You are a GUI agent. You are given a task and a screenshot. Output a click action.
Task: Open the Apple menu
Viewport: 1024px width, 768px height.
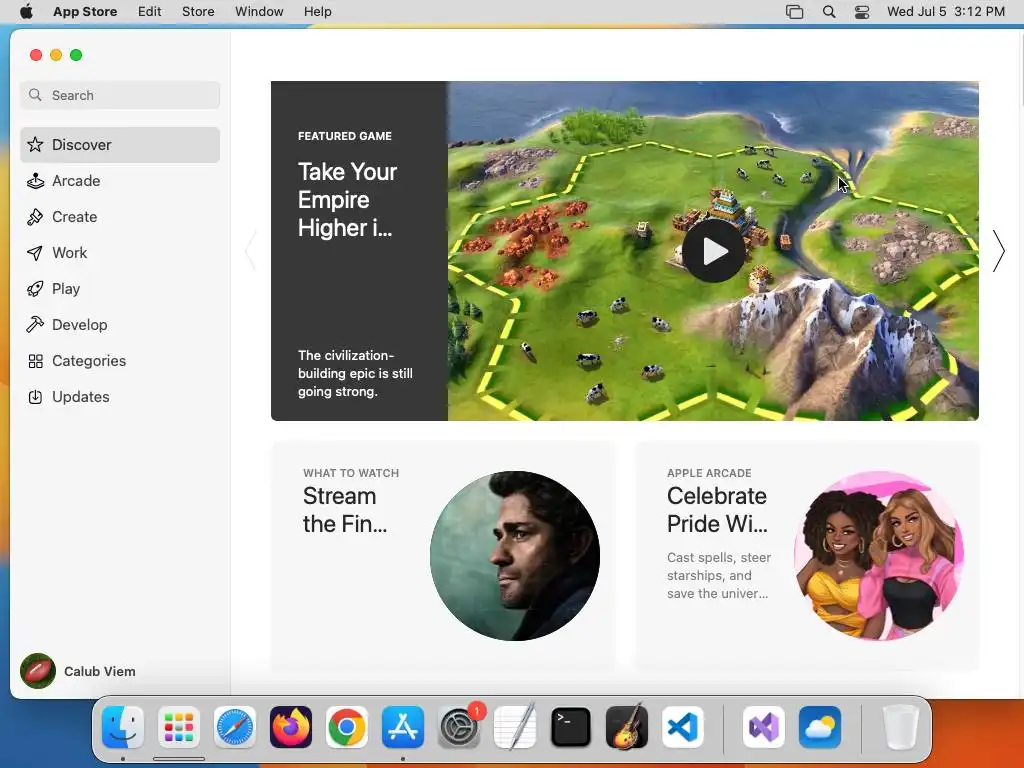click(x=26, y=12)
